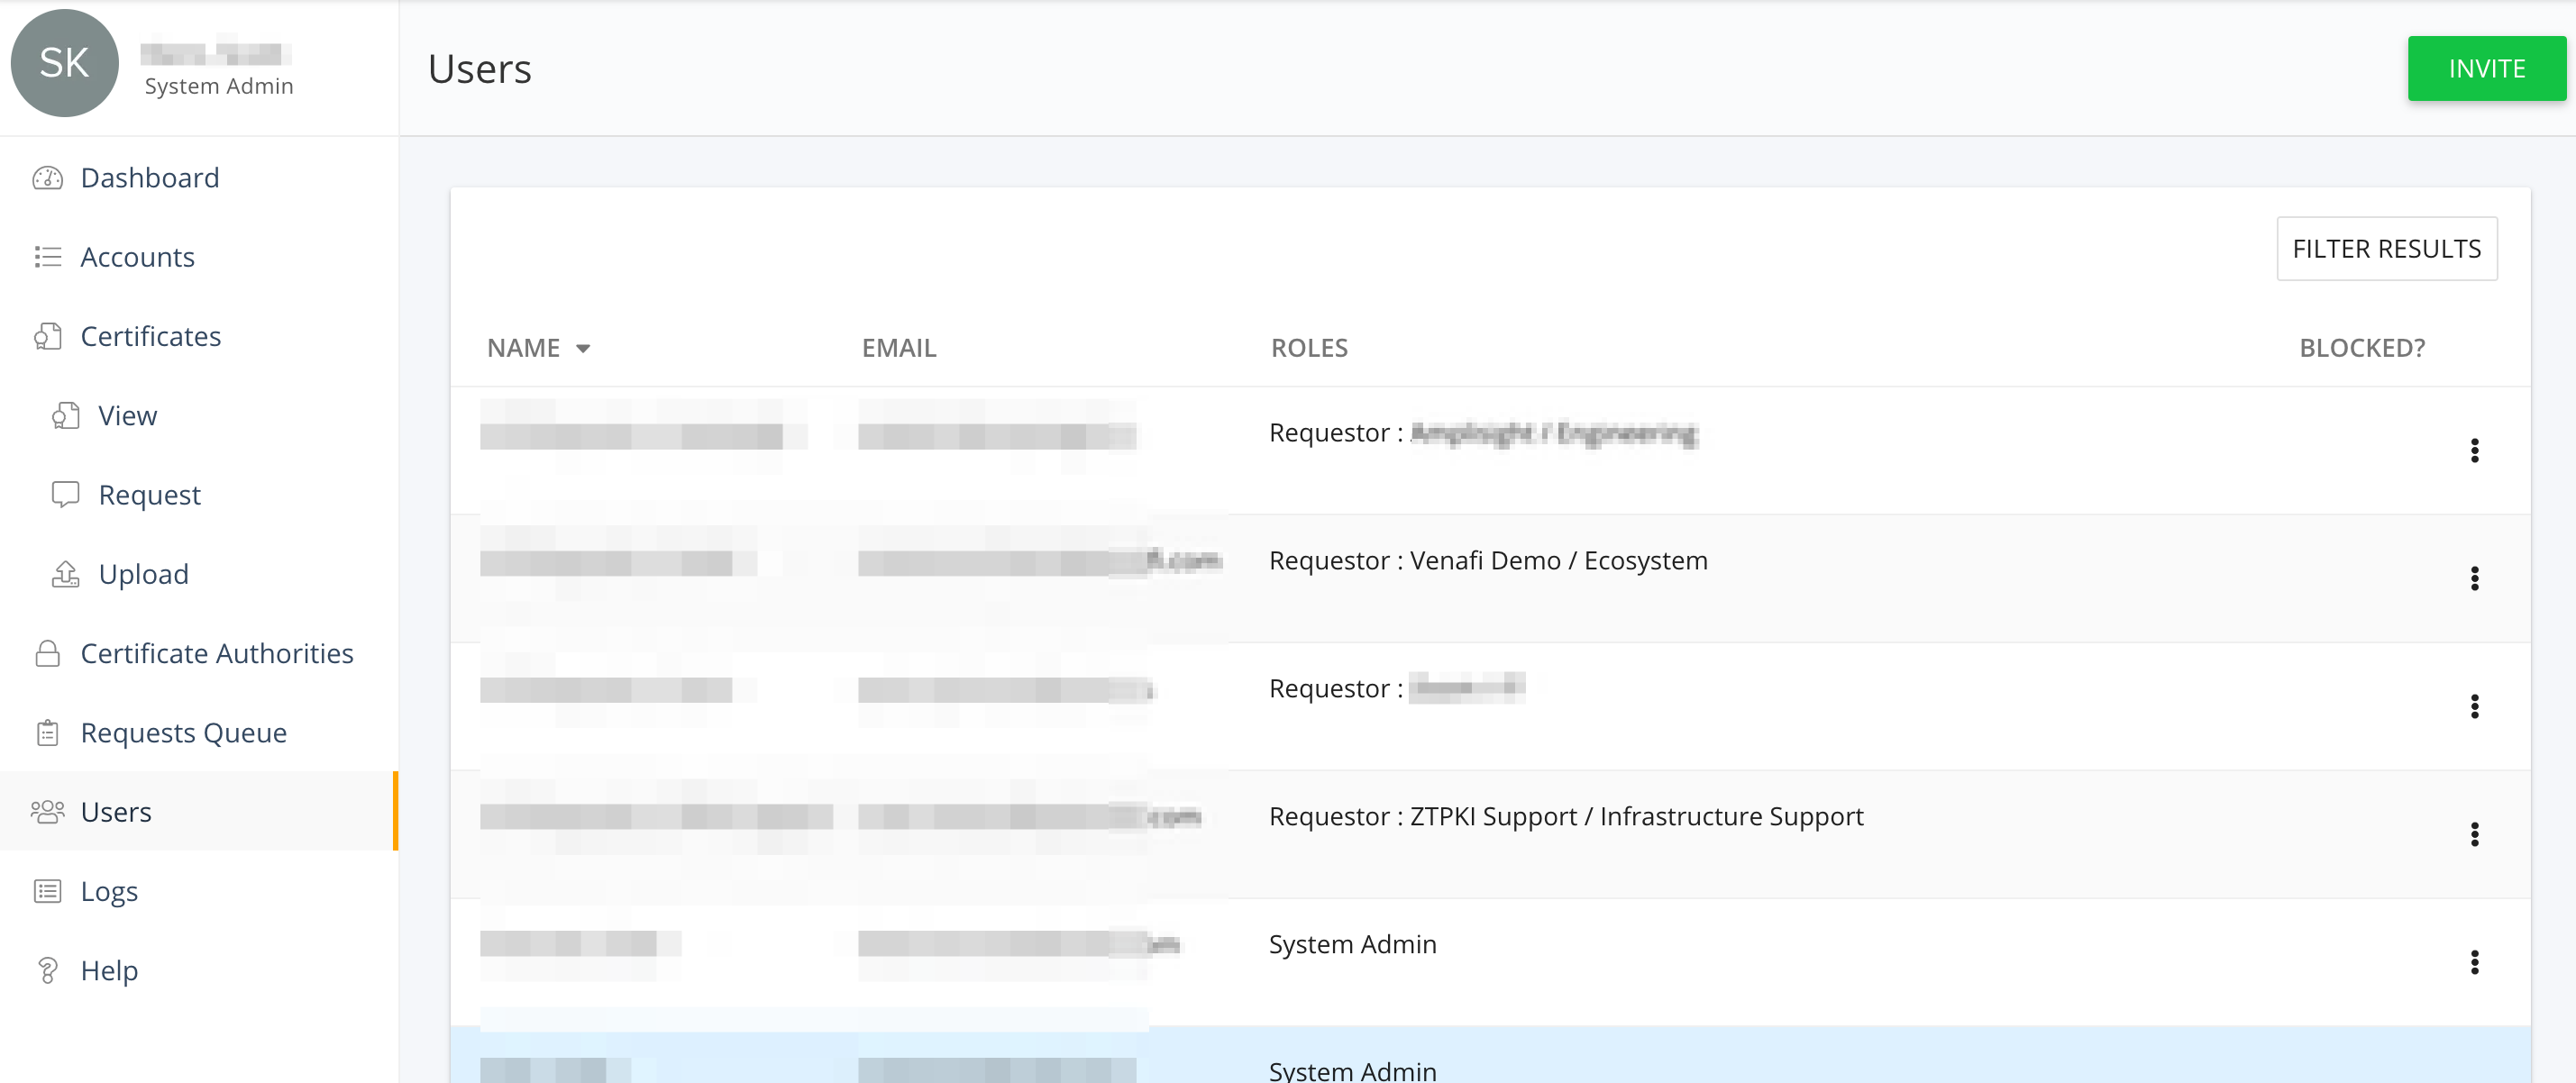The width and height of the screenshot is (2576, 1083).
Task: Open the Help page
Action: coord(199,970)
